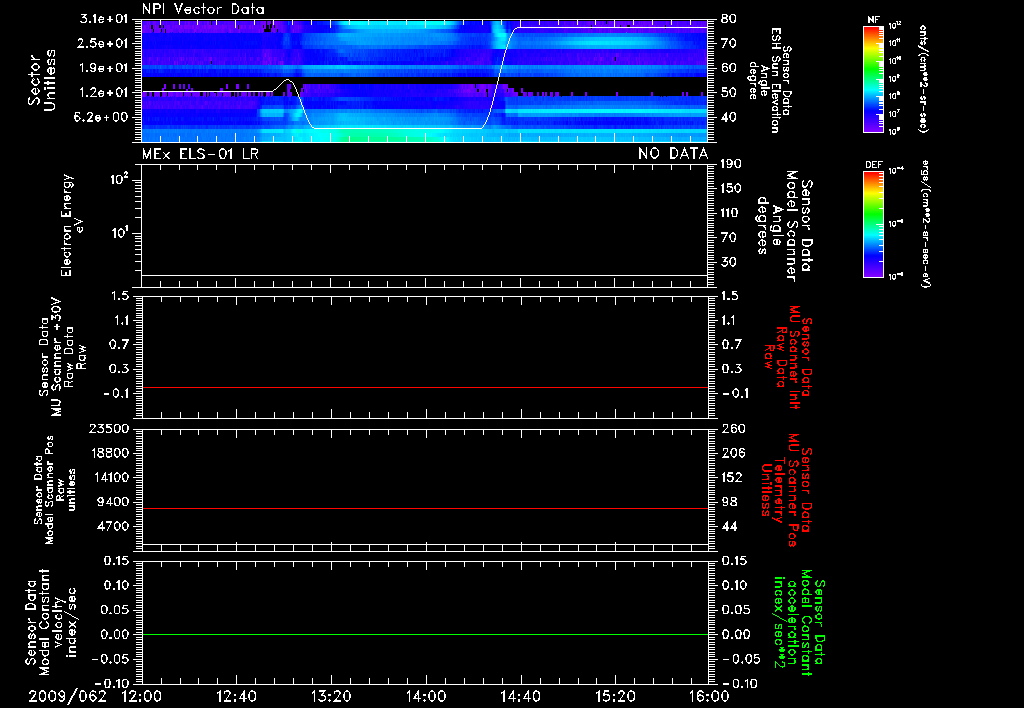Viewport: 1024px width, 708px height.
Task: Select the Model Scanner Angle degrees axis title
Action: click(x=784, y=226)
